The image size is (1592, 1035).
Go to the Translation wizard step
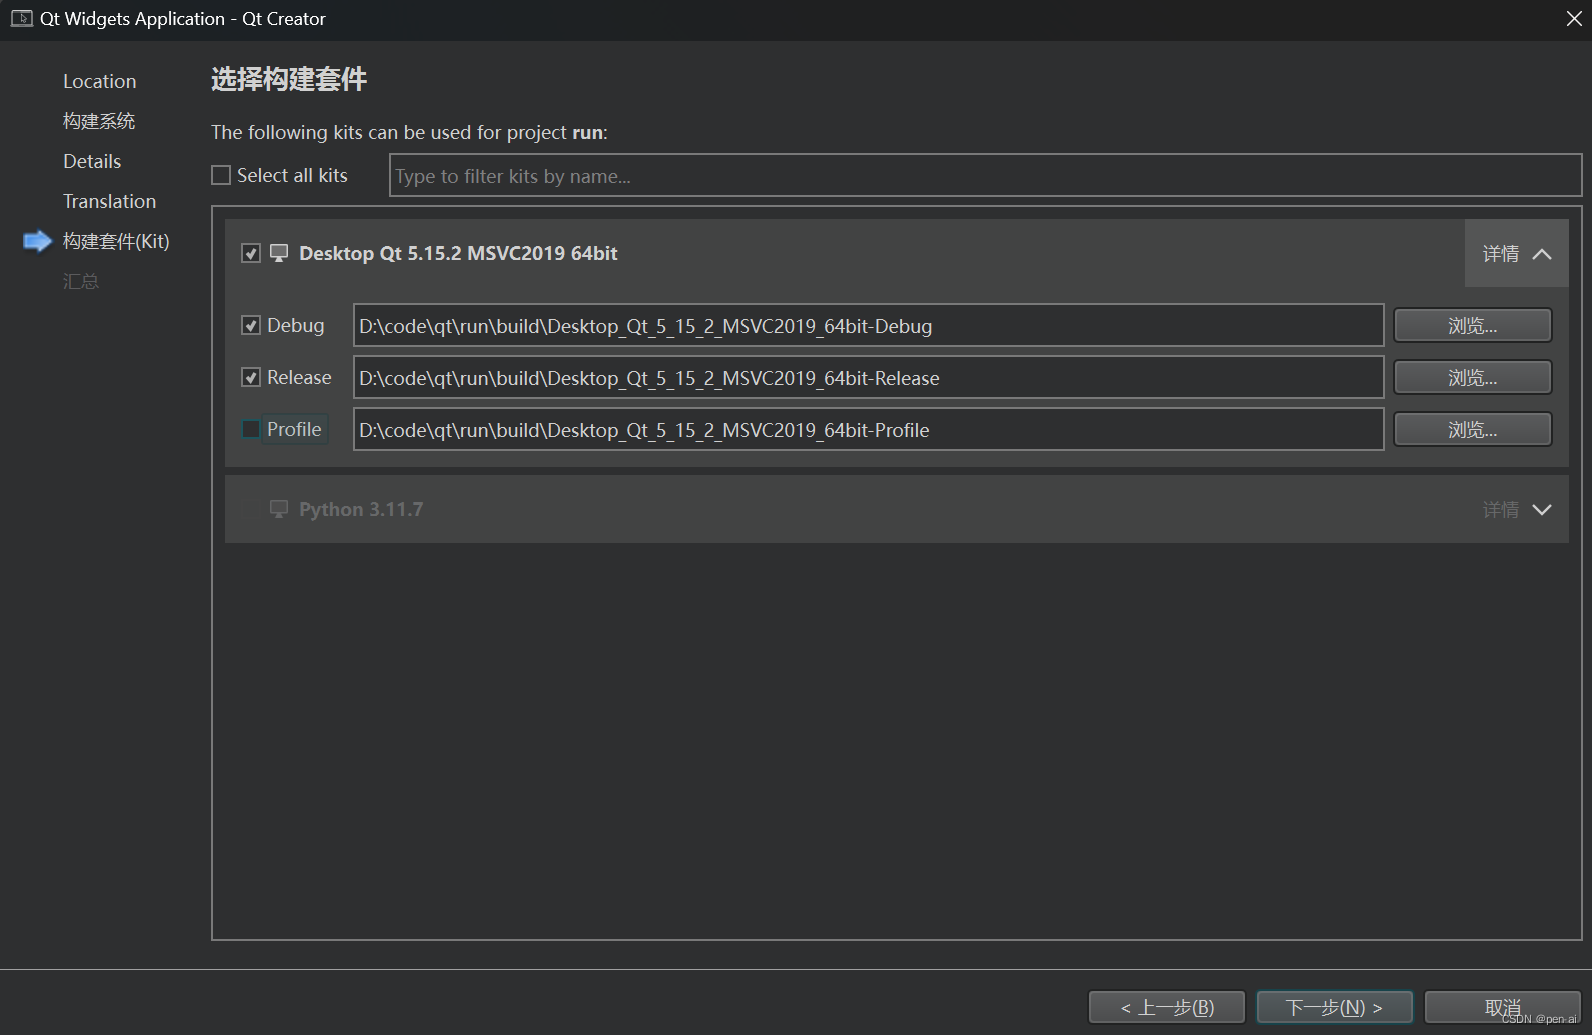tap(110, 201)
